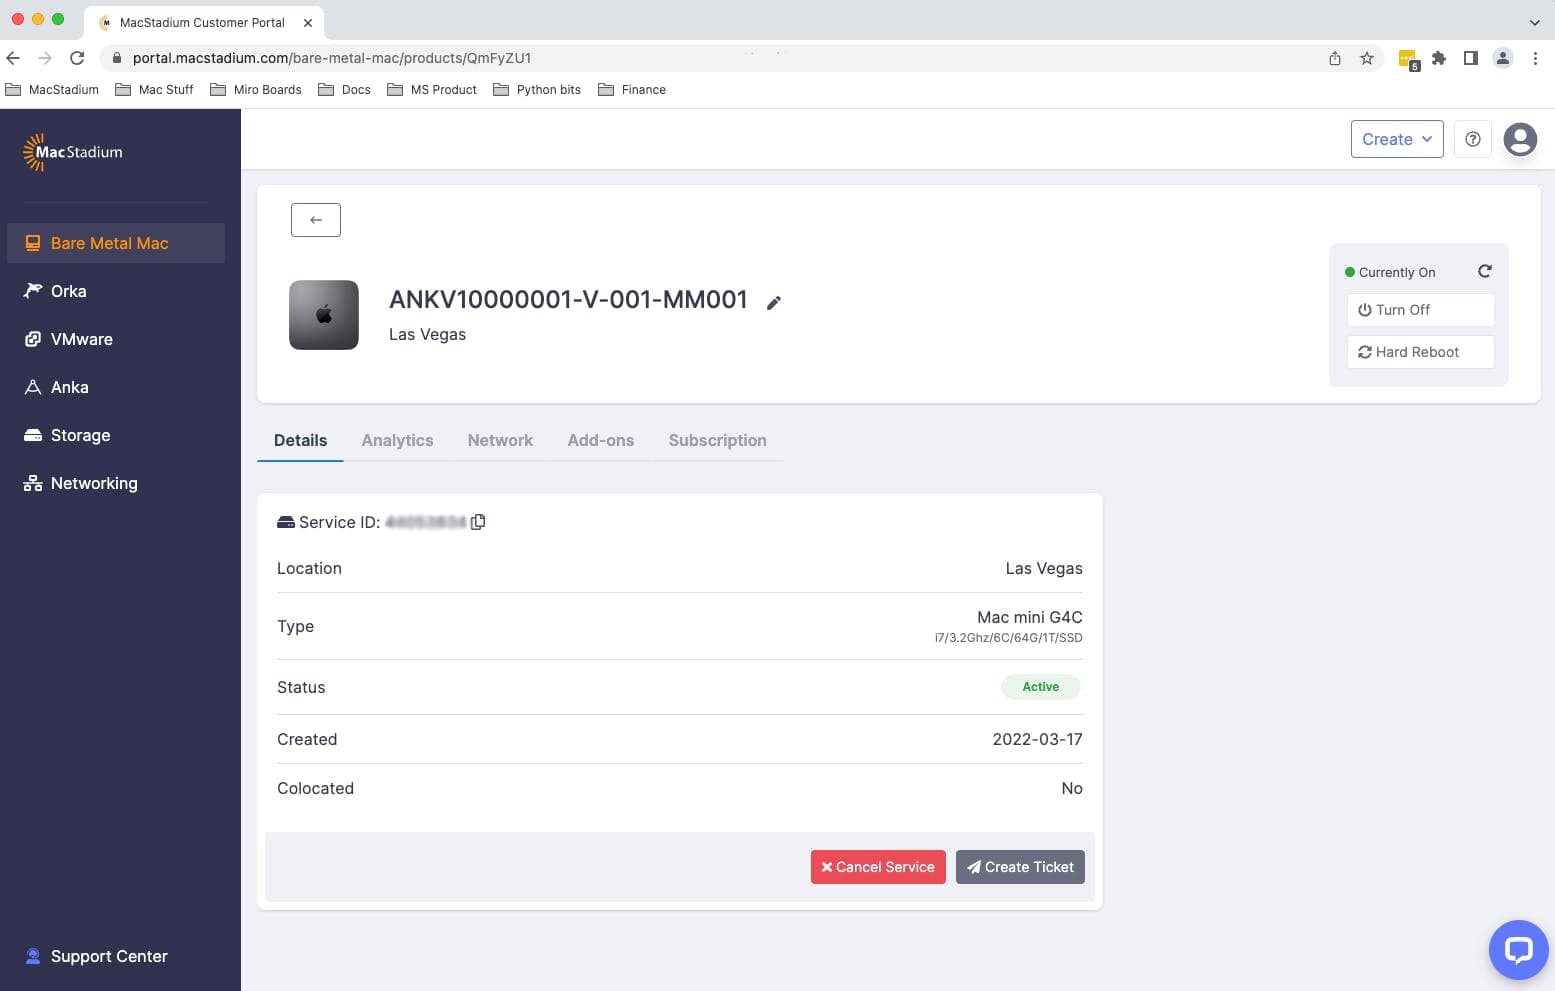Image resolution: width=1555 pixels, height=991 pixels.
Task: Open the Storage section
Action: pyautogui.click(x=80, y=435)
